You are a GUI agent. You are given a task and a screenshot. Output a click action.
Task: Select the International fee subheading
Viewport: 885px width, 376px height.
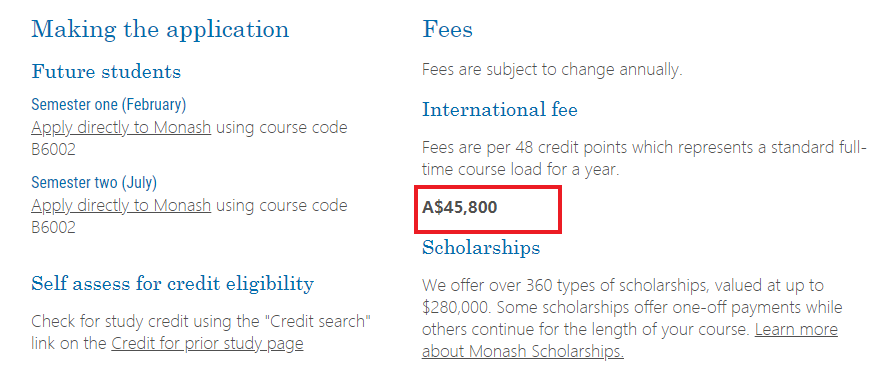pyautogui.click(x=500, y=109)
